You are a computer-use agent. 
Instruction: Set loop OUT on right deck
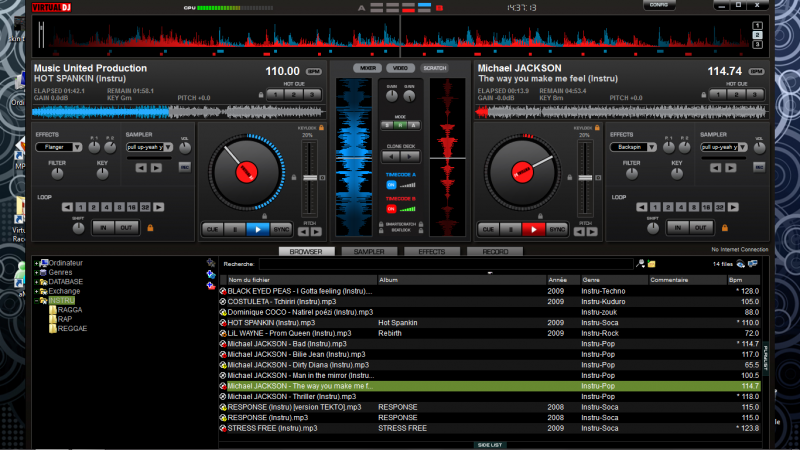point(701,228)
